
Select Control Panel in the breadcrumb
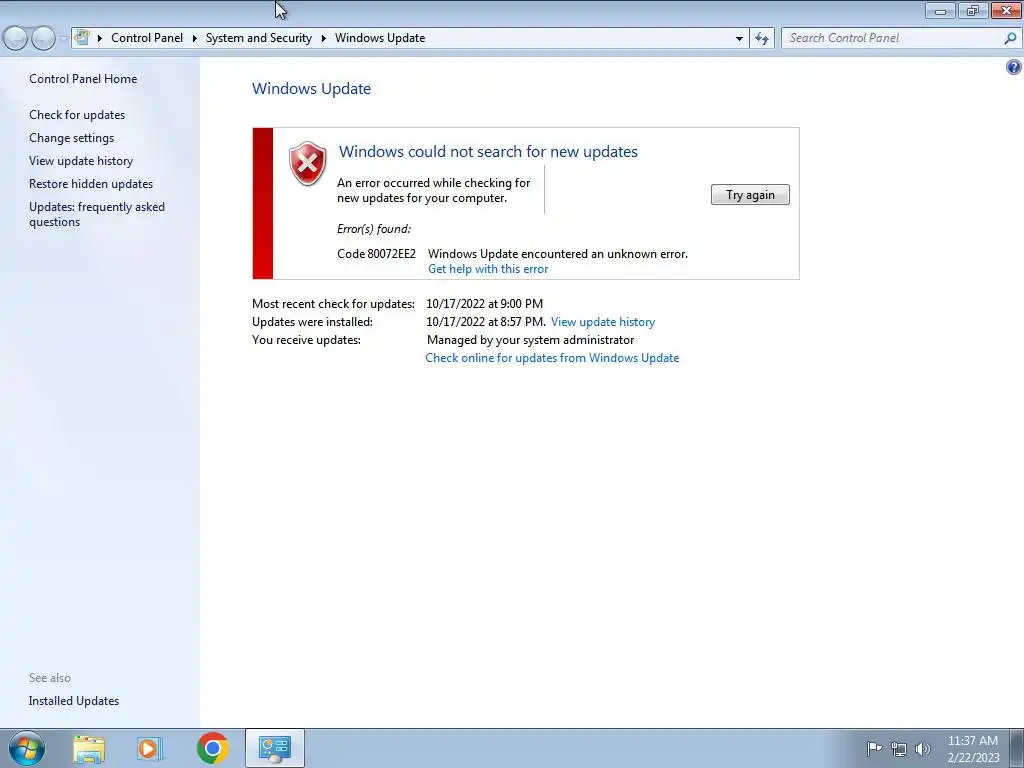(x=147, y=38)
